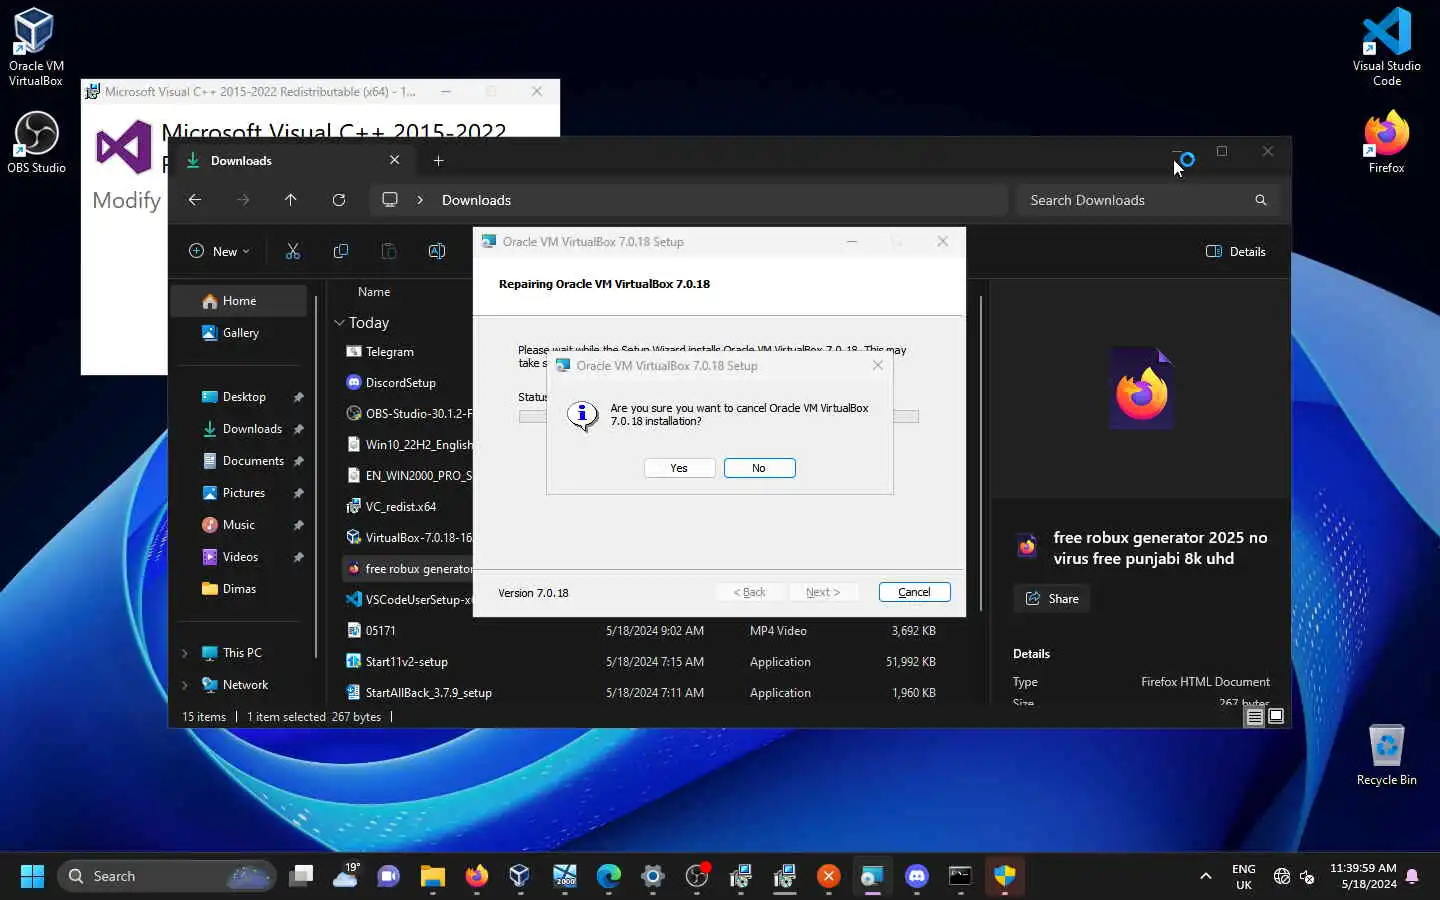Open OBS Studio desktop shortcut

(x=36, y=141)
